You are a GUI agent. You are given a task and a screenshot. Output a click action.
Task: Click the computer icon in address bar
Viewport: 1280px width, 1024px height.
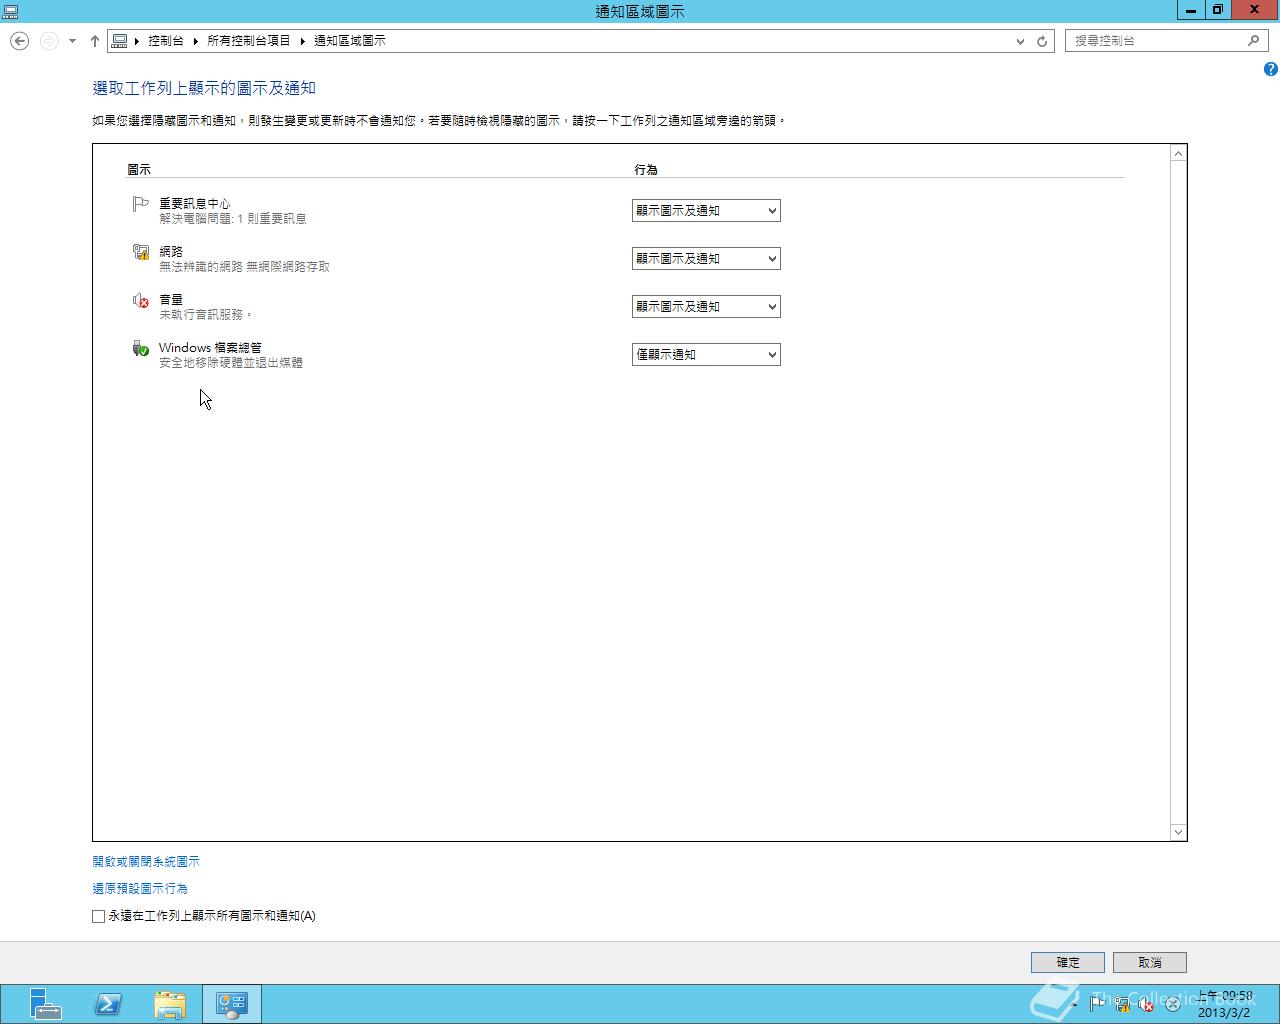[x=120, y=41]
